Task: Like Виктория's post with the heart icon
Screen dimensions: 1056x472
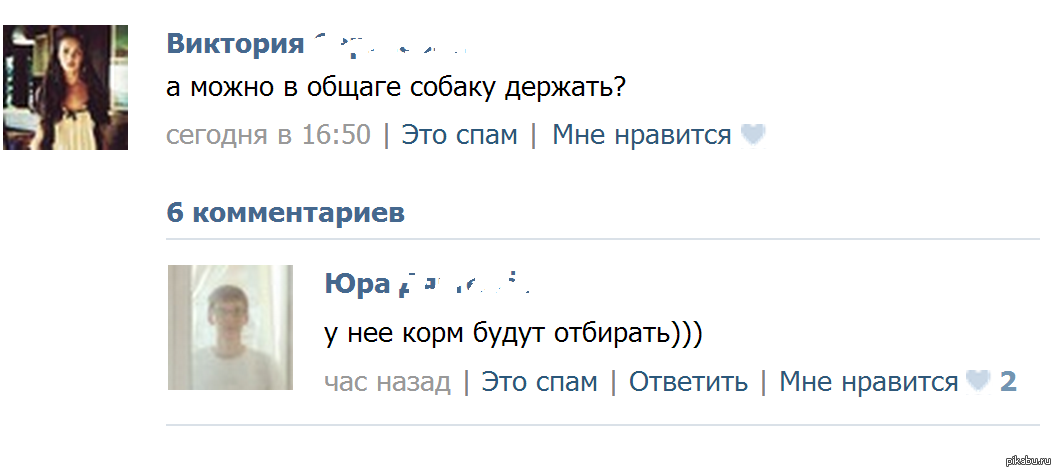Action: click(753, 135)
